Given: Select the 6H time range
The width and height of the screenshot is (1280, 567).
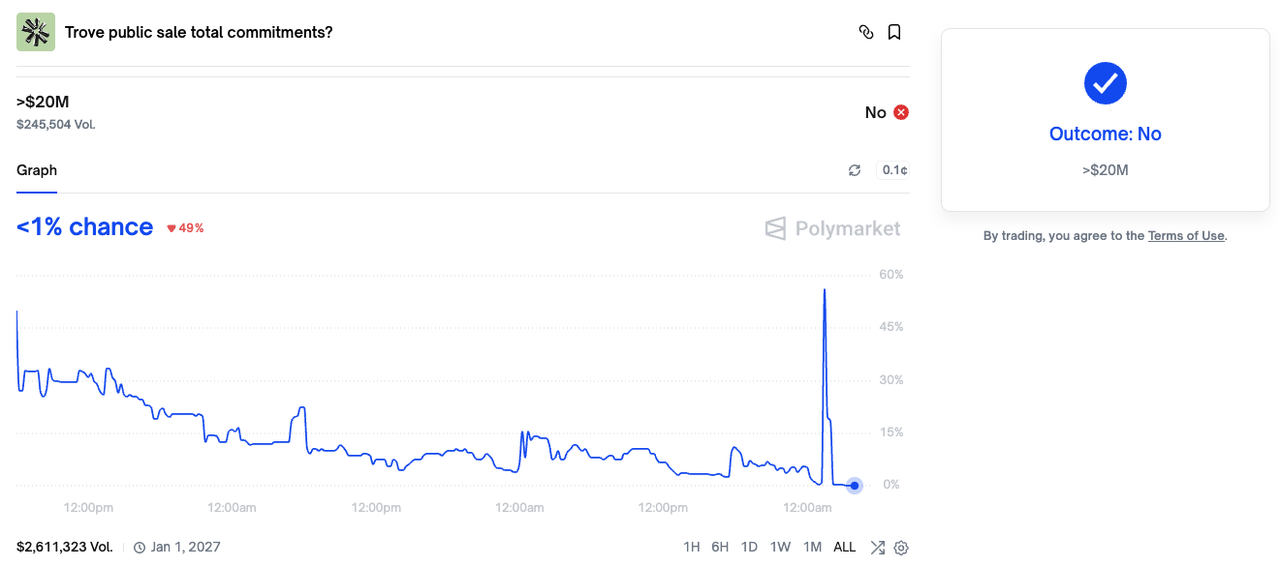Looking at the screenshot, I should (720, 547).
